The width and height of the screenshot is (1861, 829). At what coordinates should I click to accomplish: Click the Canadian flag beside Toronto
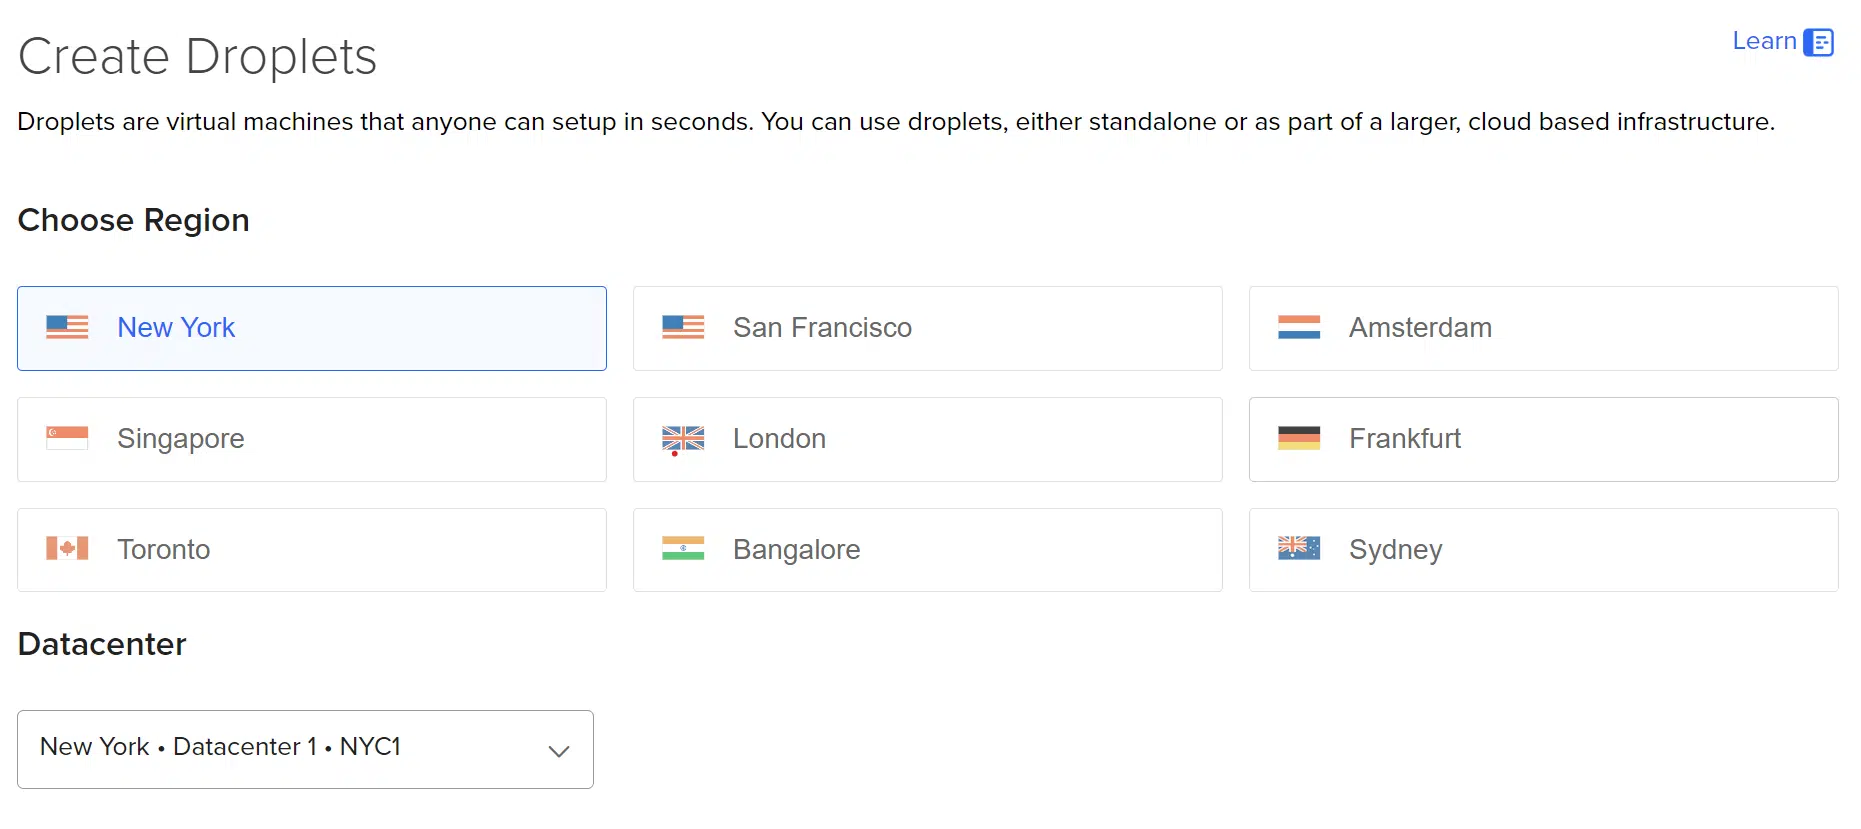pos(67,548)
